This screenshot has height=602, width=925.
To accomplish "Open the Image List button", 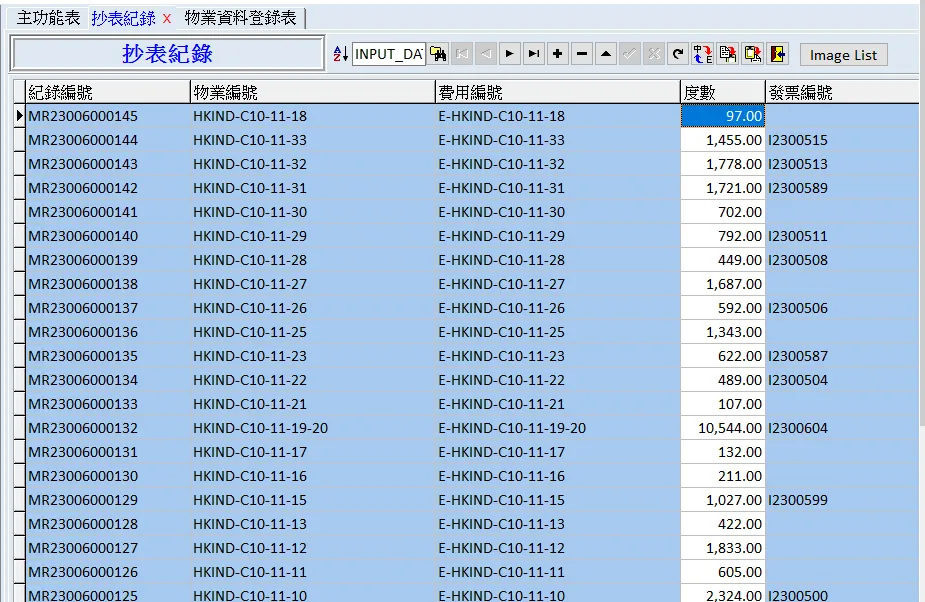I will [843, 55].
